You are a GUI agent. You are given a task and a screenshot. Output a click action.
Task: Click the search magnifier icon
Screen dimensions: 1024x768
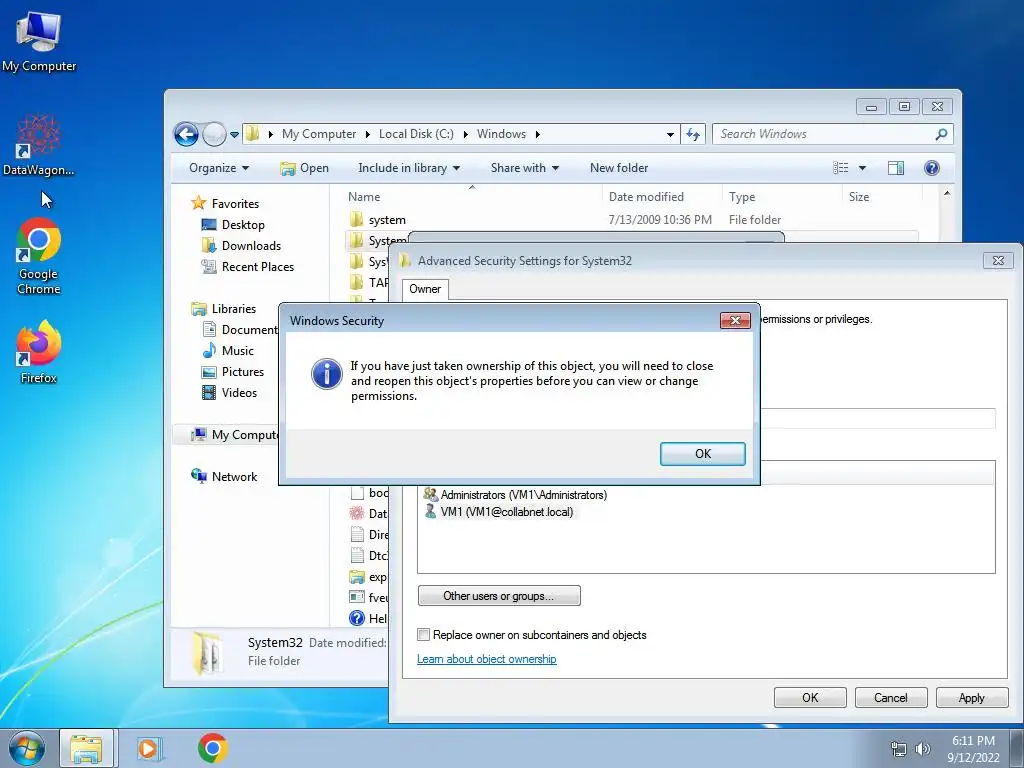coord(941,134)
